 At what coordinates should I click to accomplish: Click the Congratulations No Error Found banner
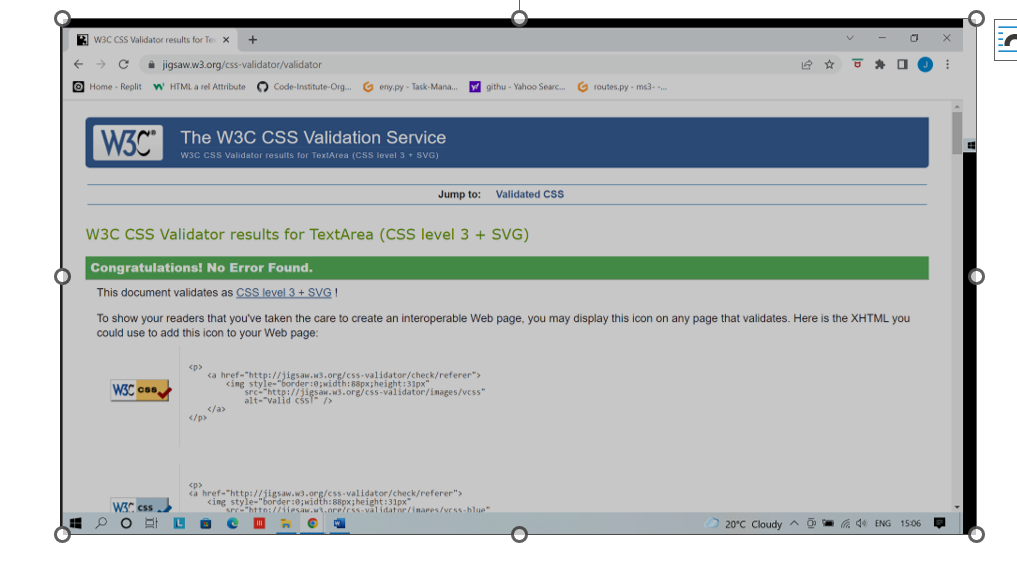pyautogui.click(x=507, y=268)
